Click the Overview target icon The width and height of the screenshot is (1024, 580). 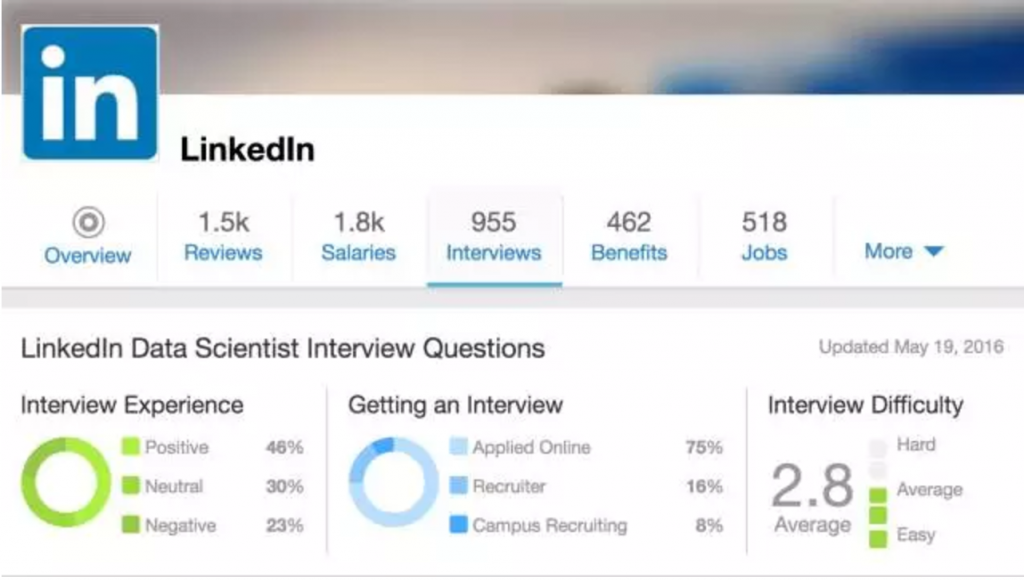[88, 221]
